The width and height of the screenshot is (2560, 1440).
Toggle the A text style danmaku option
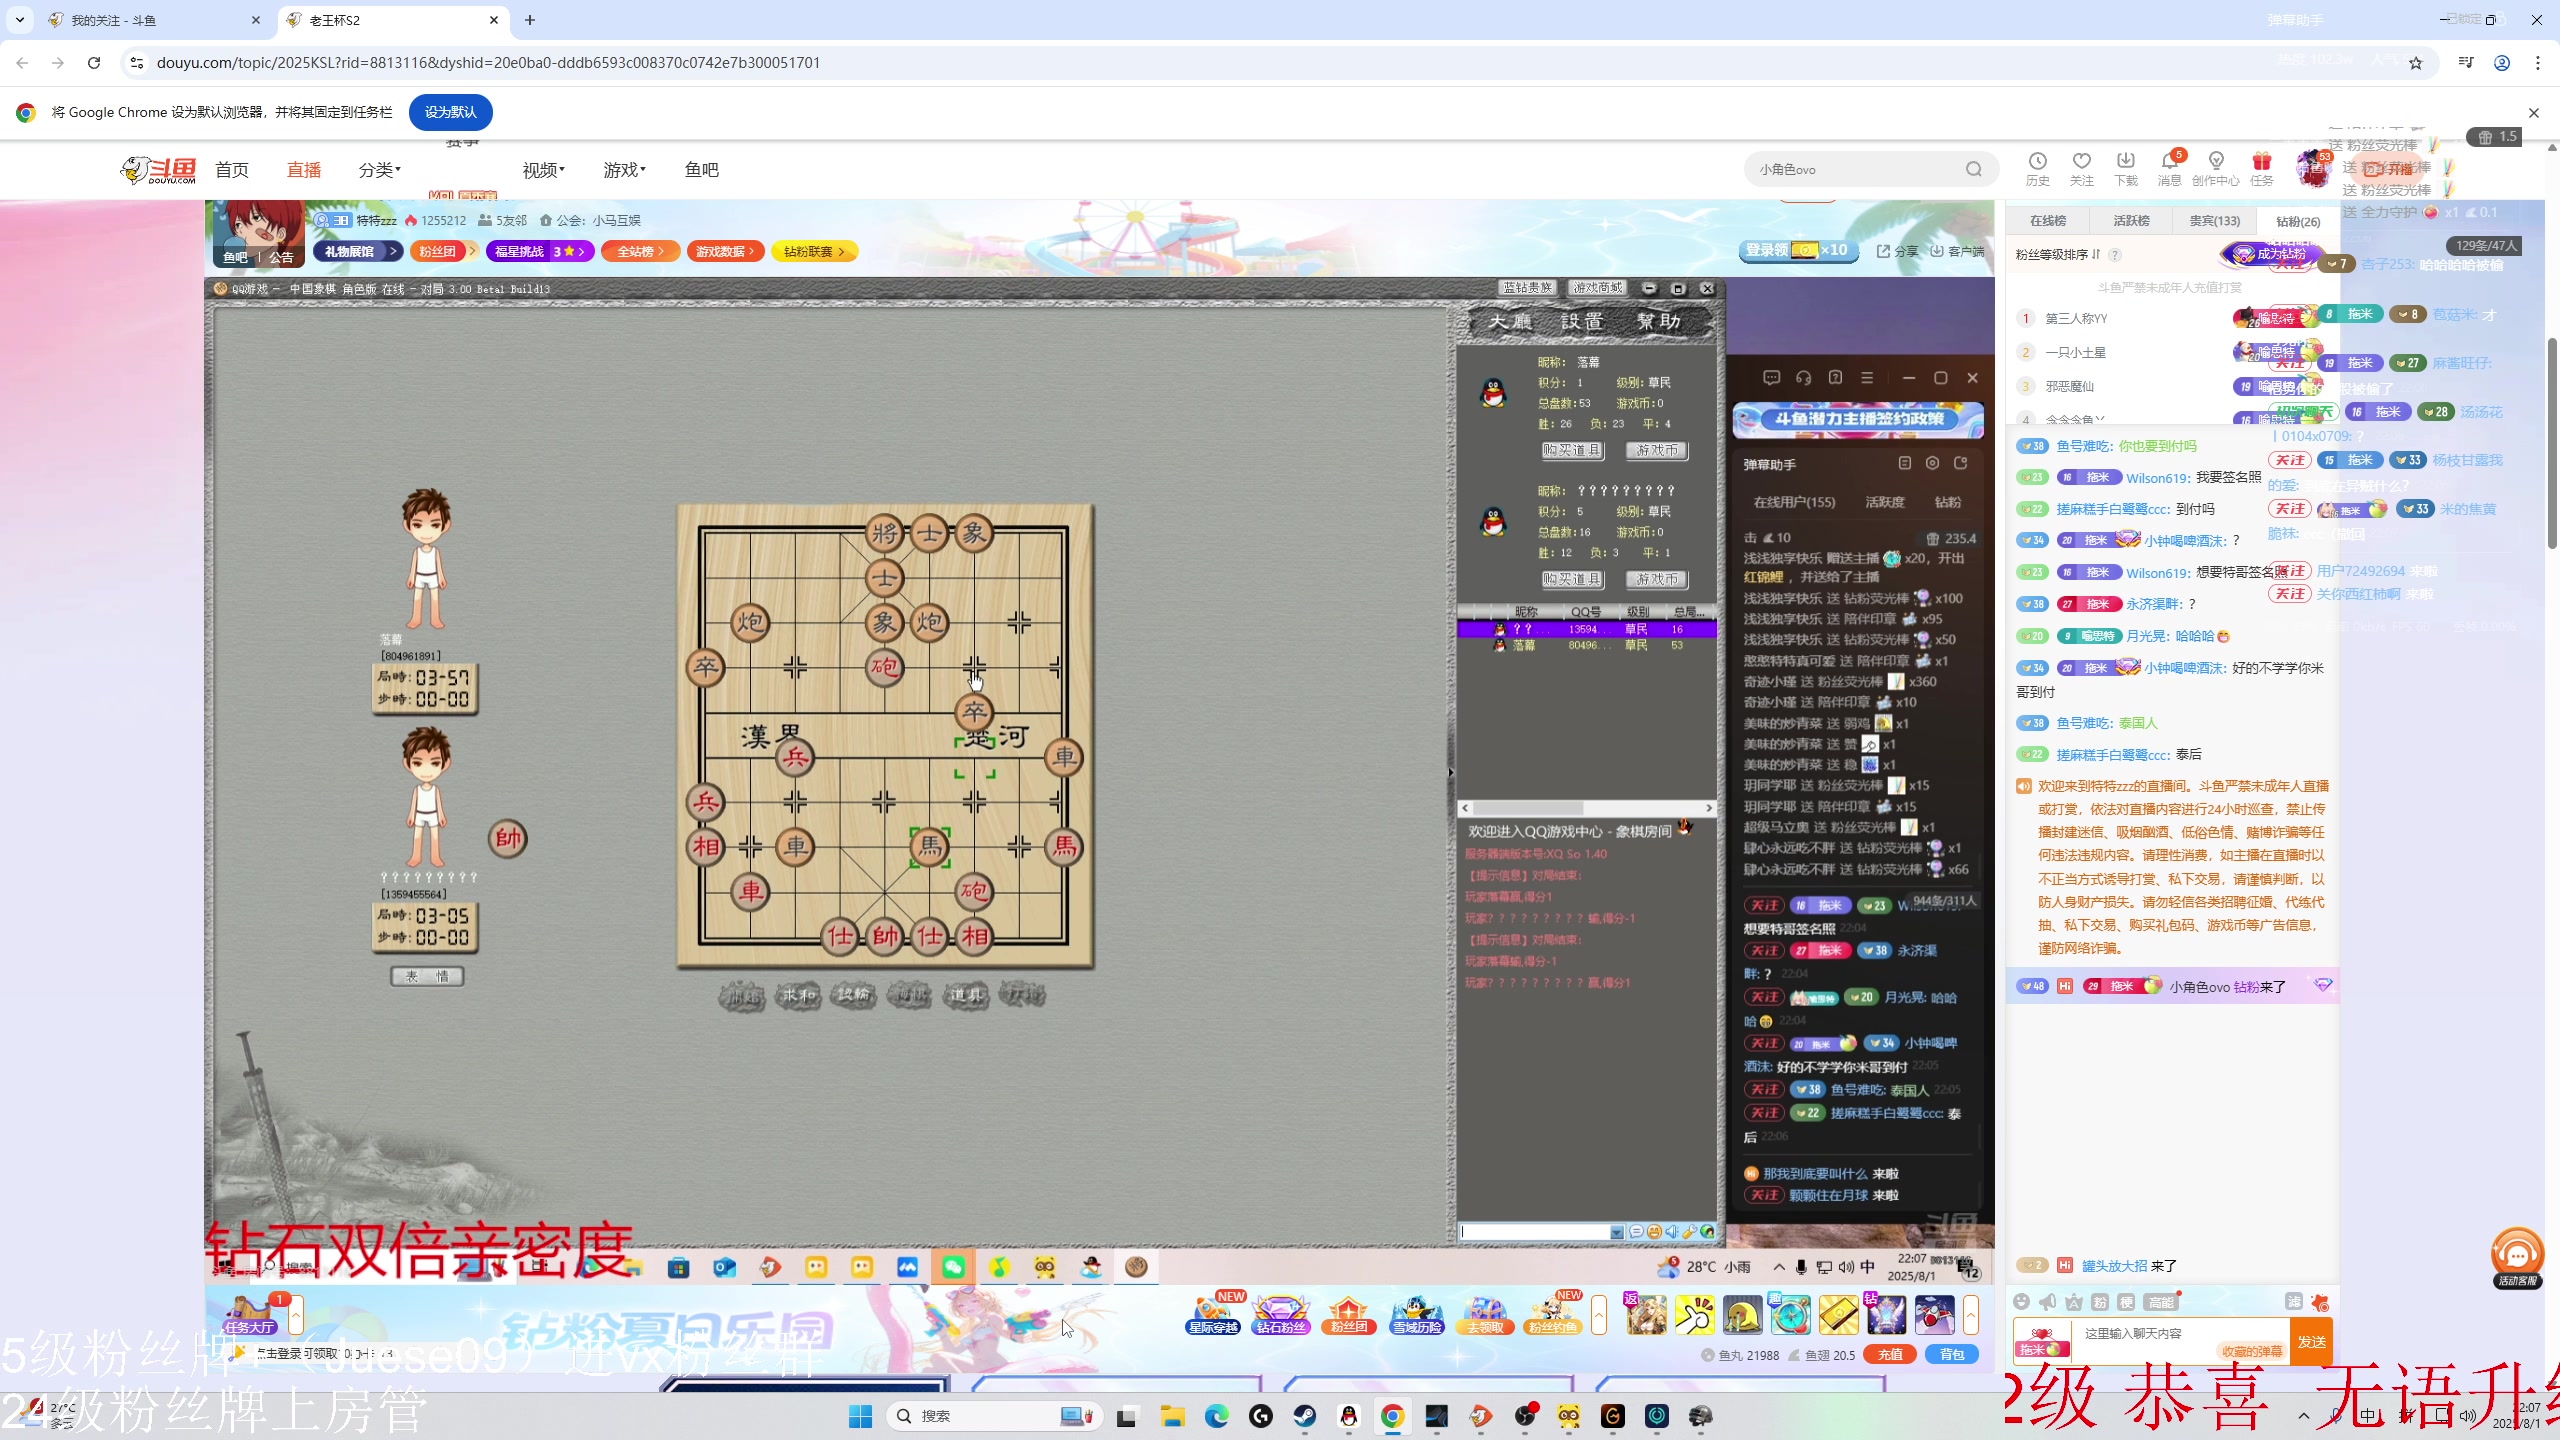[x=2073, y=1301]
